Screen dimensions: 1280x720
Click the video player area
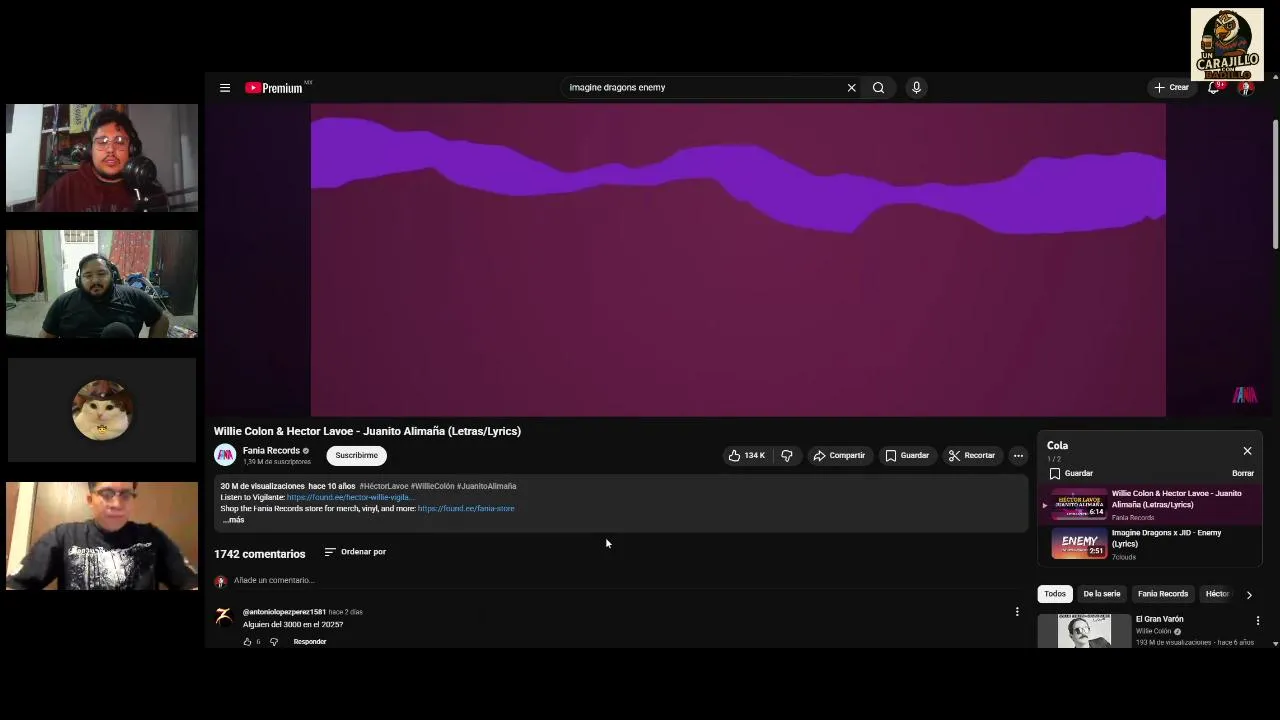[738, 260]
